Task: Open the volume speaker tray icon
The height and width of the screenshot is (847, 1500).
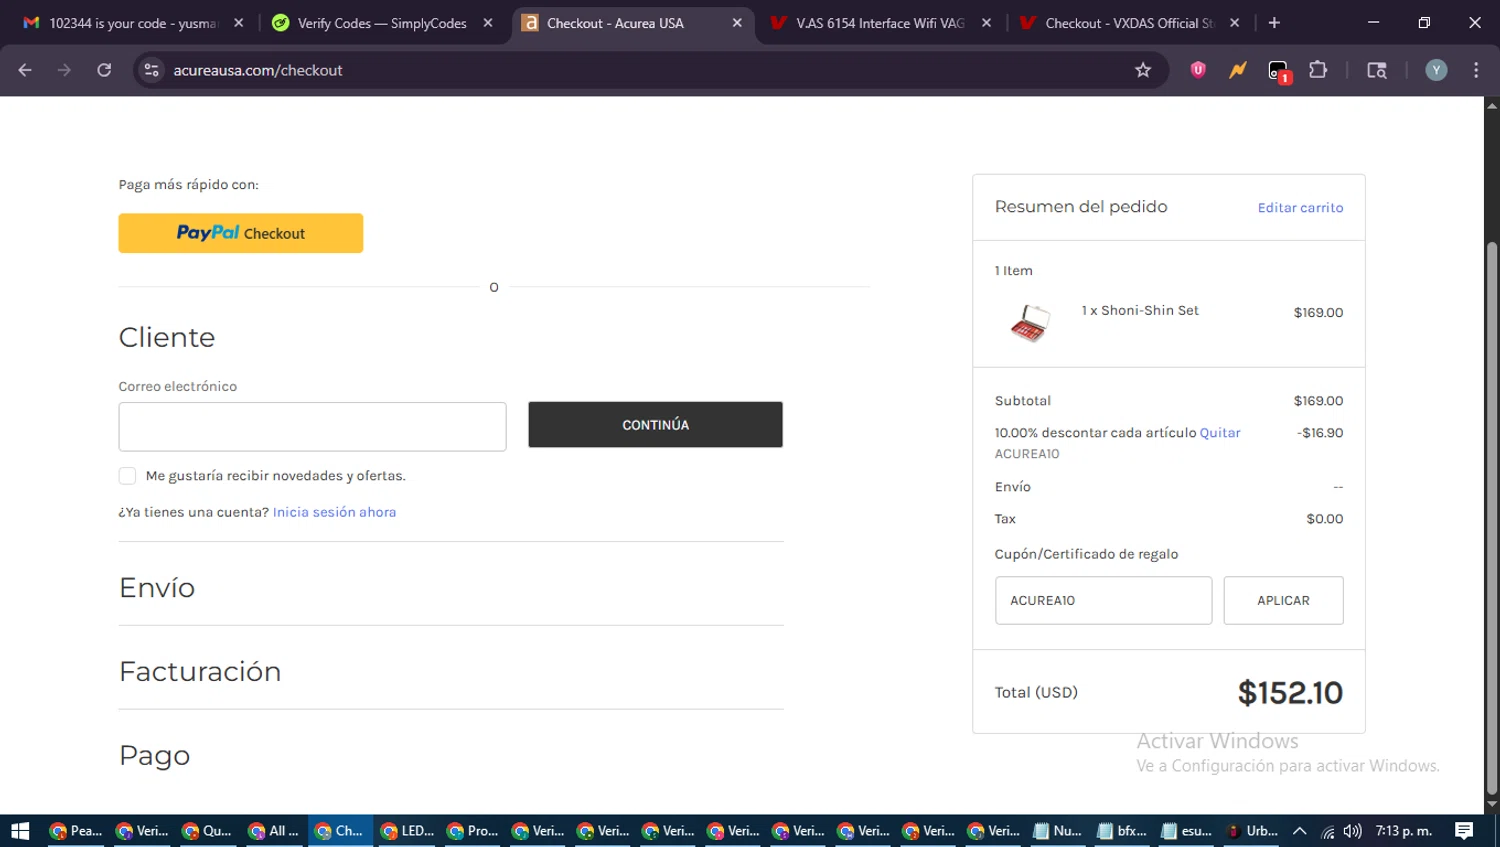Action: pos(1353,831)
